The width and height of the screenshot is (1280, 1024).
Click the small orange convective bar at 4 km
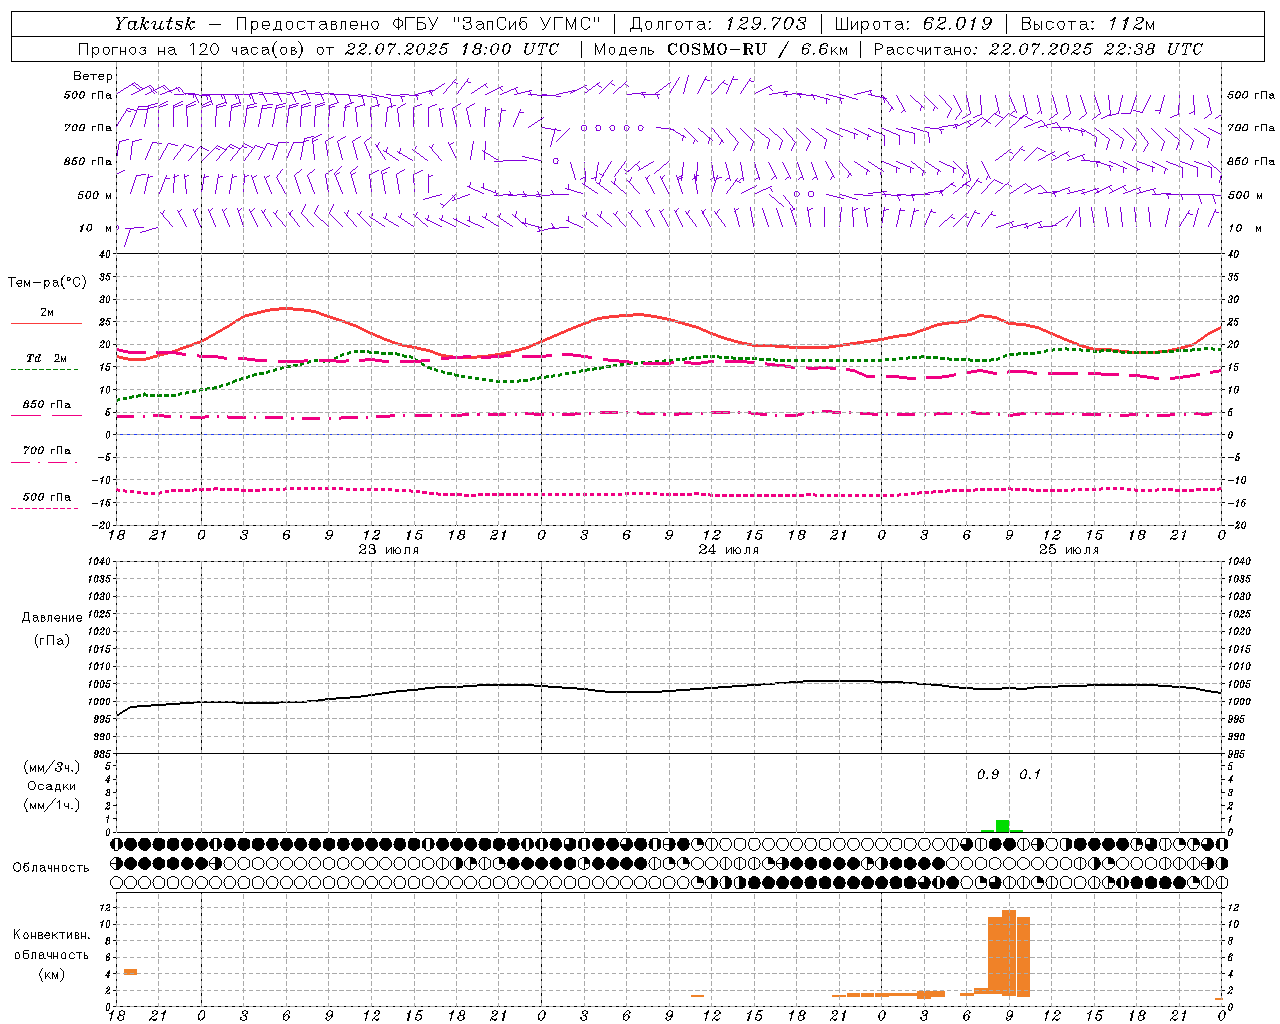pos(130,972)
